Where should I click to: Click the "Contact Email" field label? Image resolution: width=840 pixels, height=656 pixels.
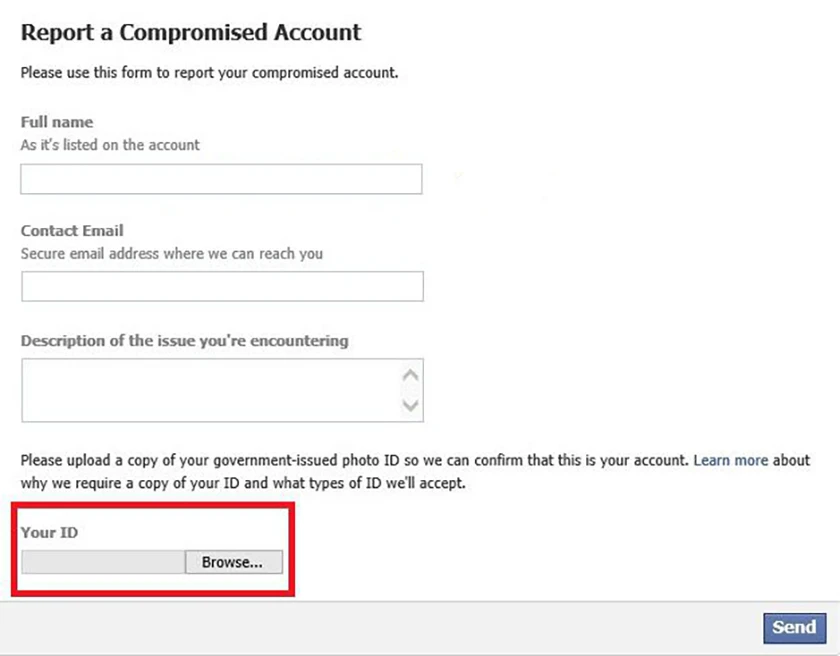[72, 231]
